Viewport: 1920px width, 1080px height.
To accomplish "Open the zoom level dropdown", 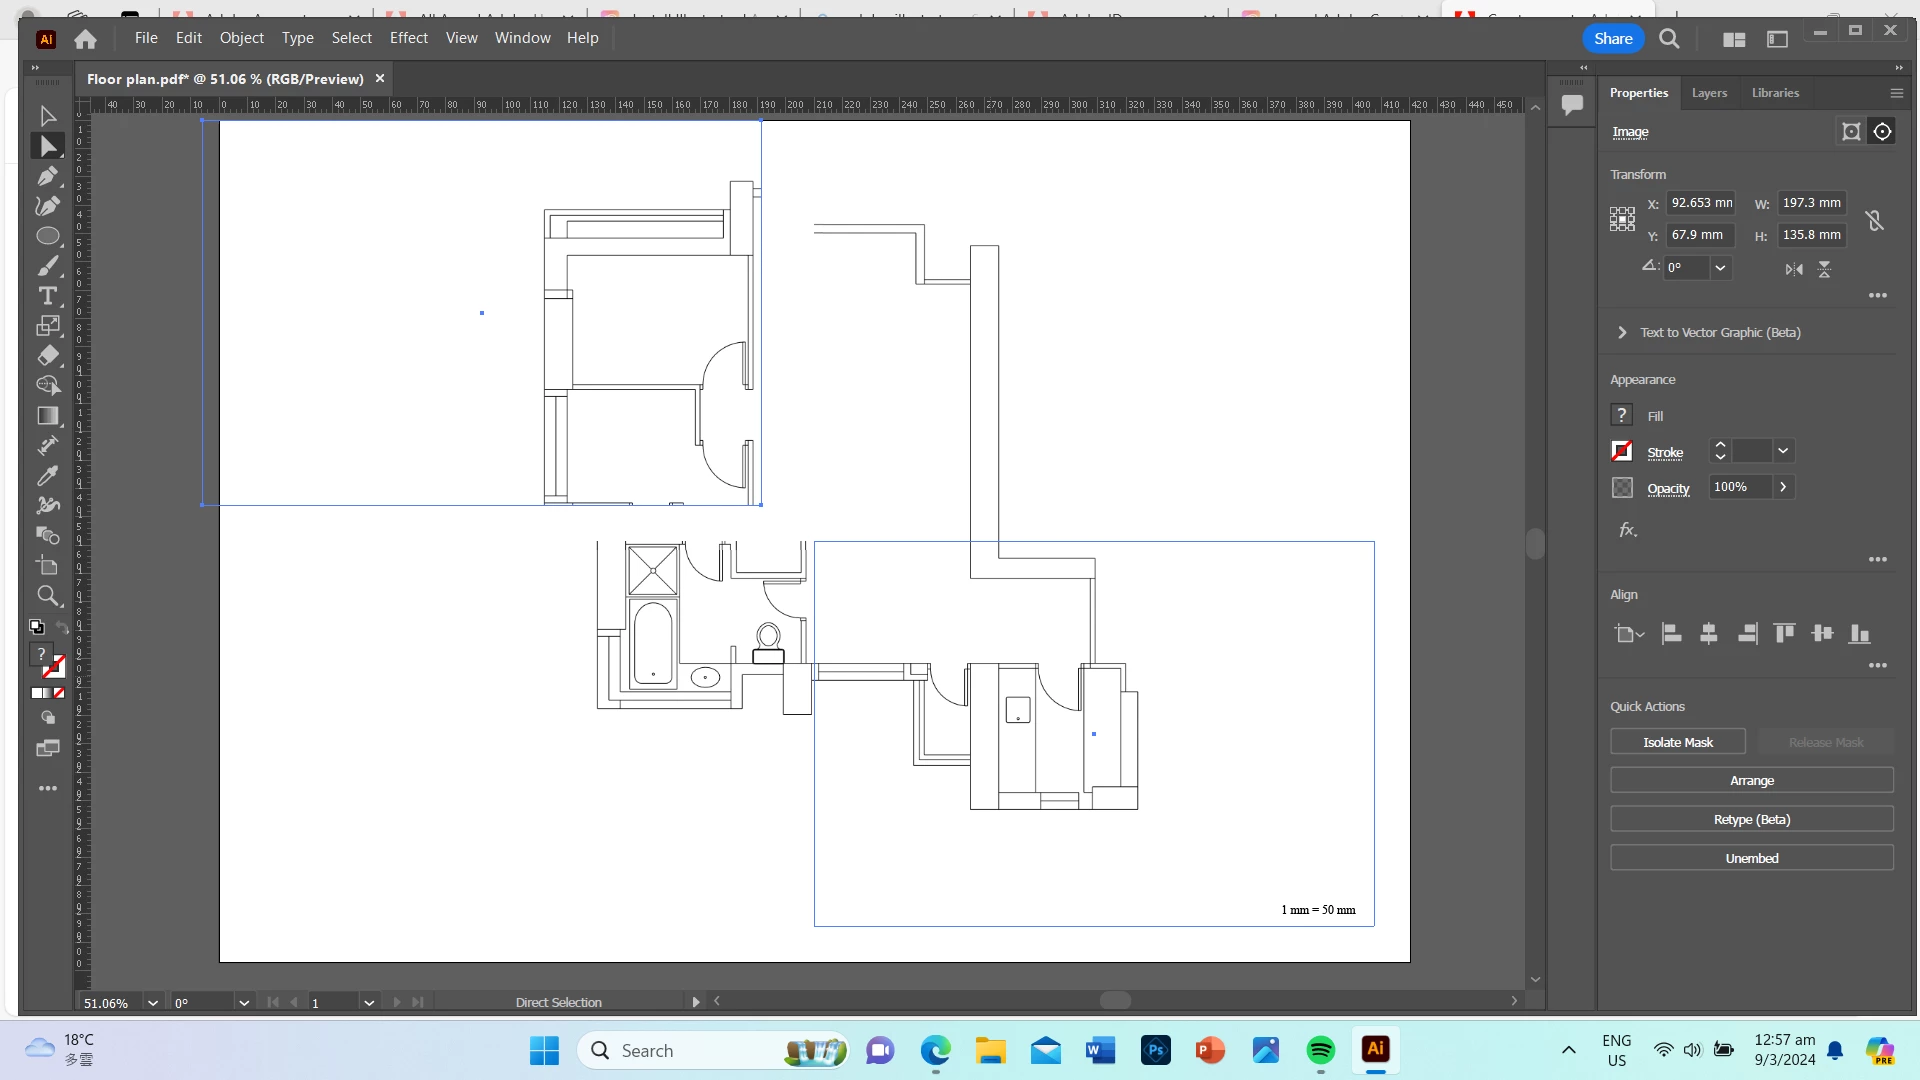I will (x=153, y=1003).
